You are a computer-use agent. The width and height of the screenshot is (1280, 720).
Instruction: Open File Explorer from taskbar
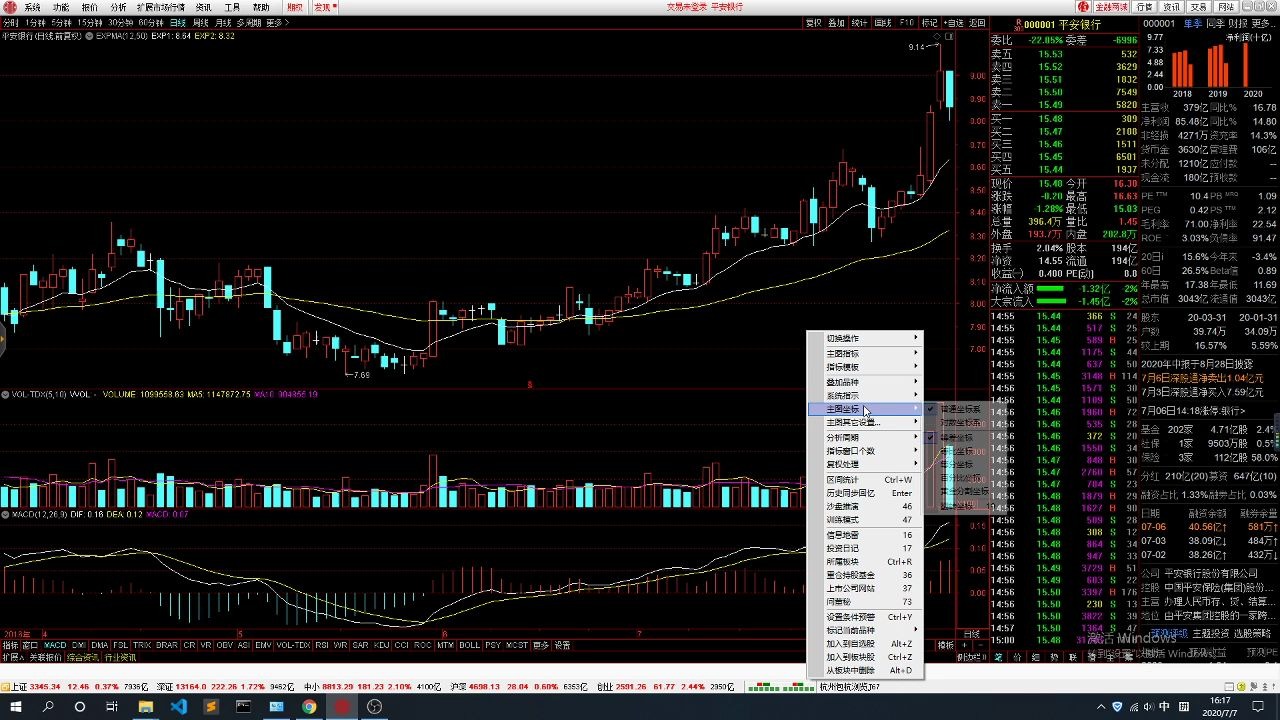tap(145, 706)
